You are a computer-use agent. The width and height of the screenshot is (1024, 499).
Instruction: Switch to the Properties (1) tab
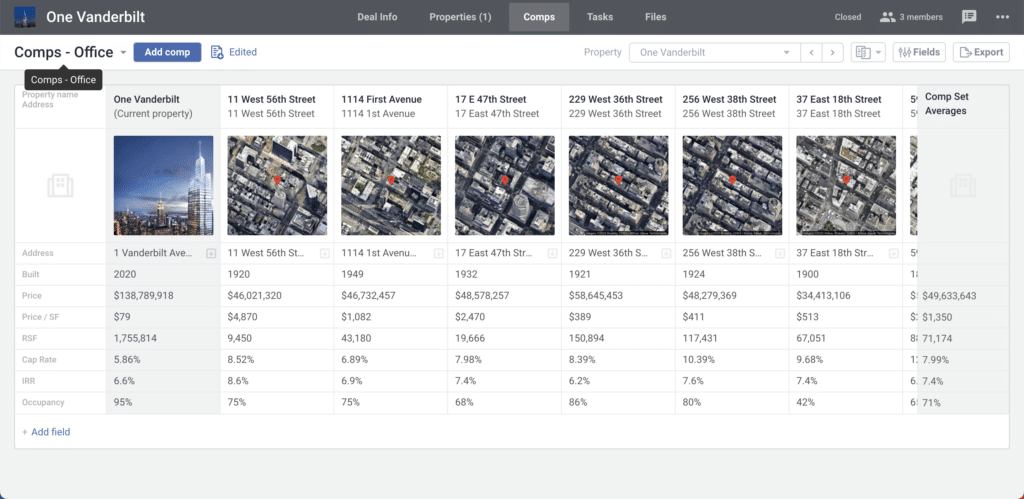[x=460, y=17]
